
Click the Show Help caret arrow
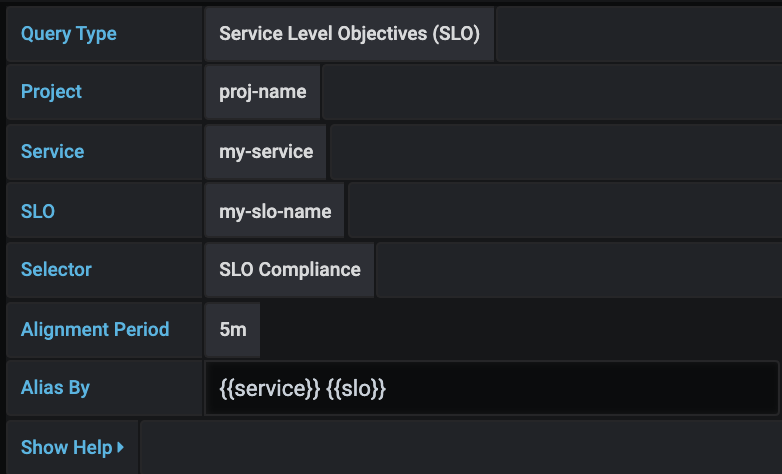pos(121,448)
